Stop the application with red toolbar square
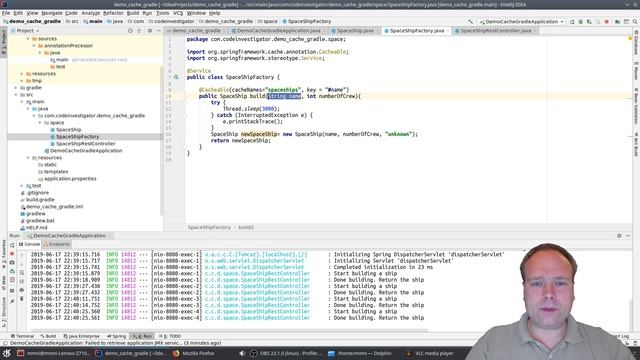Viewport: 640px width, 360px height. (x=607, y=22)
